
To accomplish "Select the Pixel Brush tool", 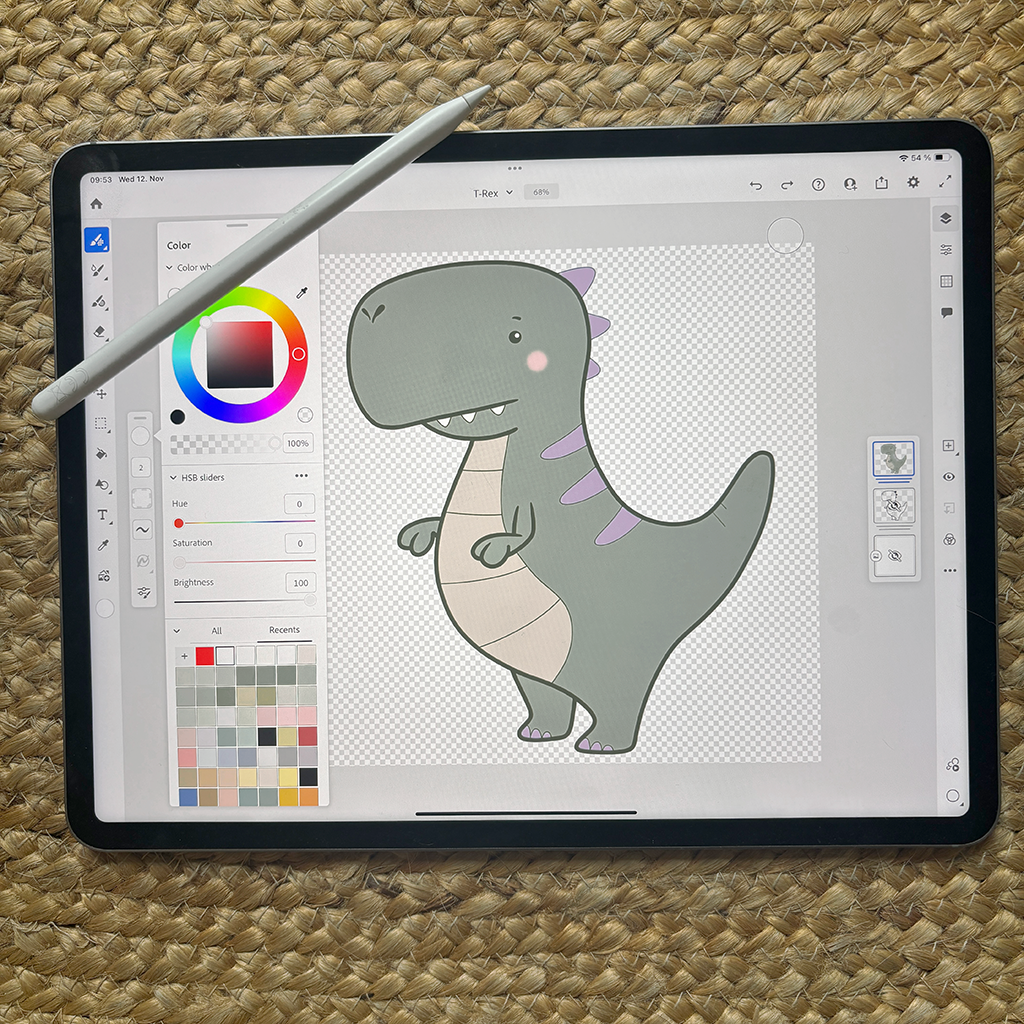I will (97, 240).
